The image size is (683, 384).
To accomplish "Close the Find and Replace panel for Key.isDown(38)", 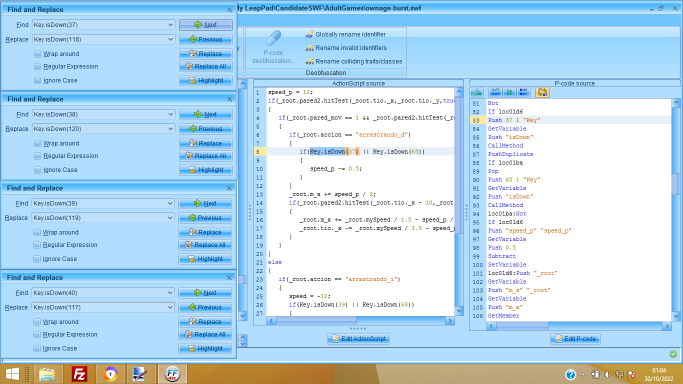I will point(230,99).
